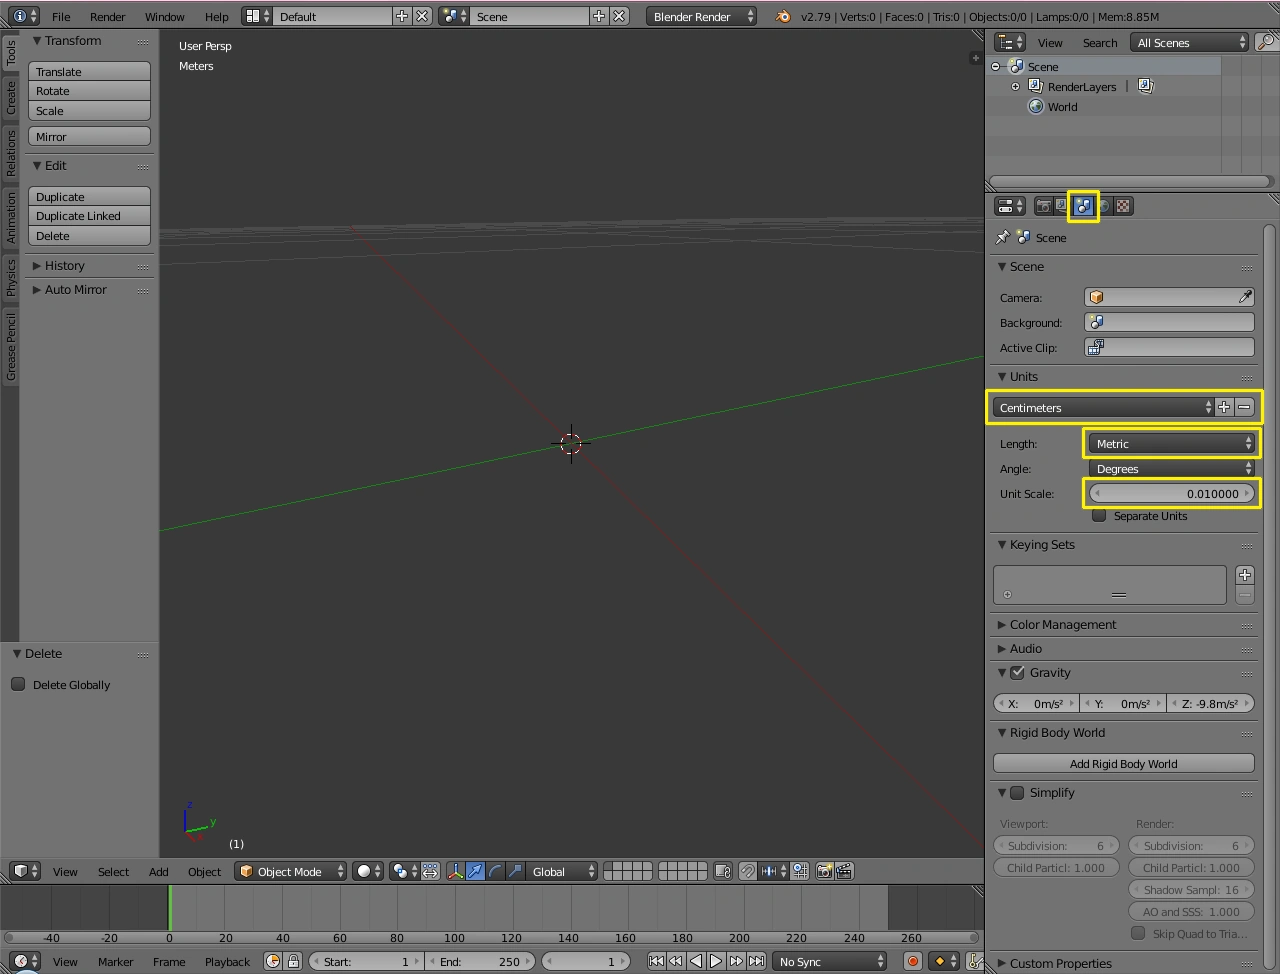1280x974 pixels.
Task: Click the Duplicate Linked button
Action: click(x=89, y=216)
